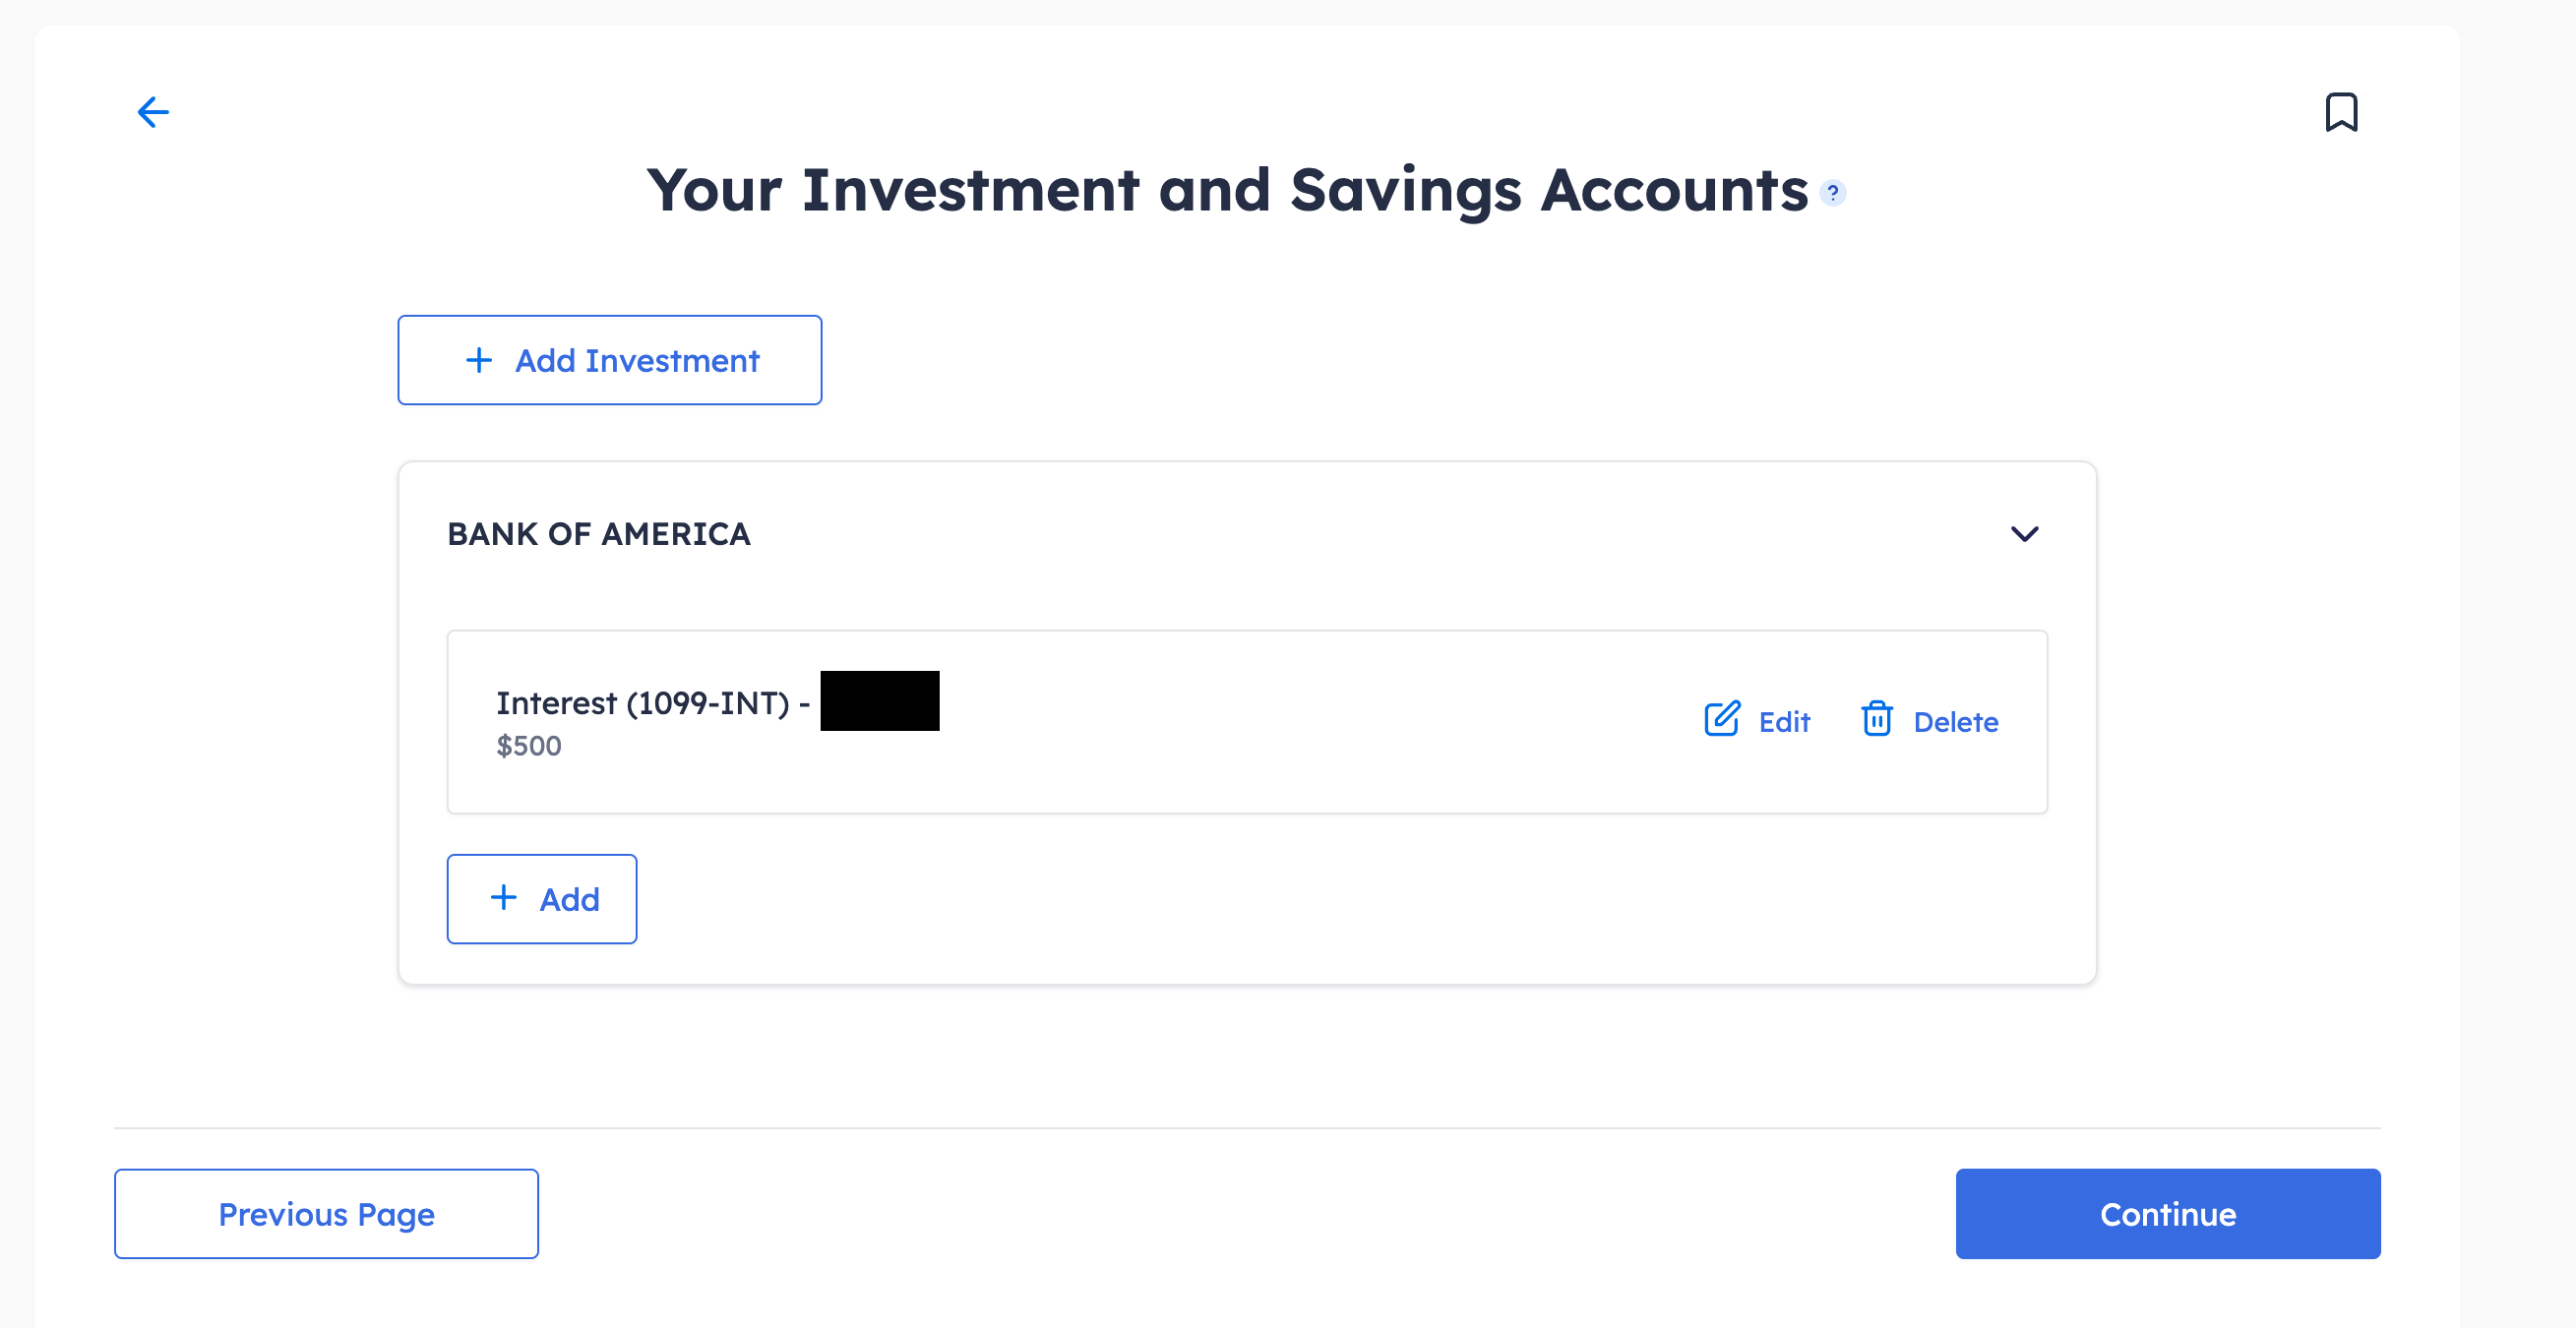Bookmark this page with the bookmark icon
Viewport: 2576px width, 1328px height.
[2340, 112]
